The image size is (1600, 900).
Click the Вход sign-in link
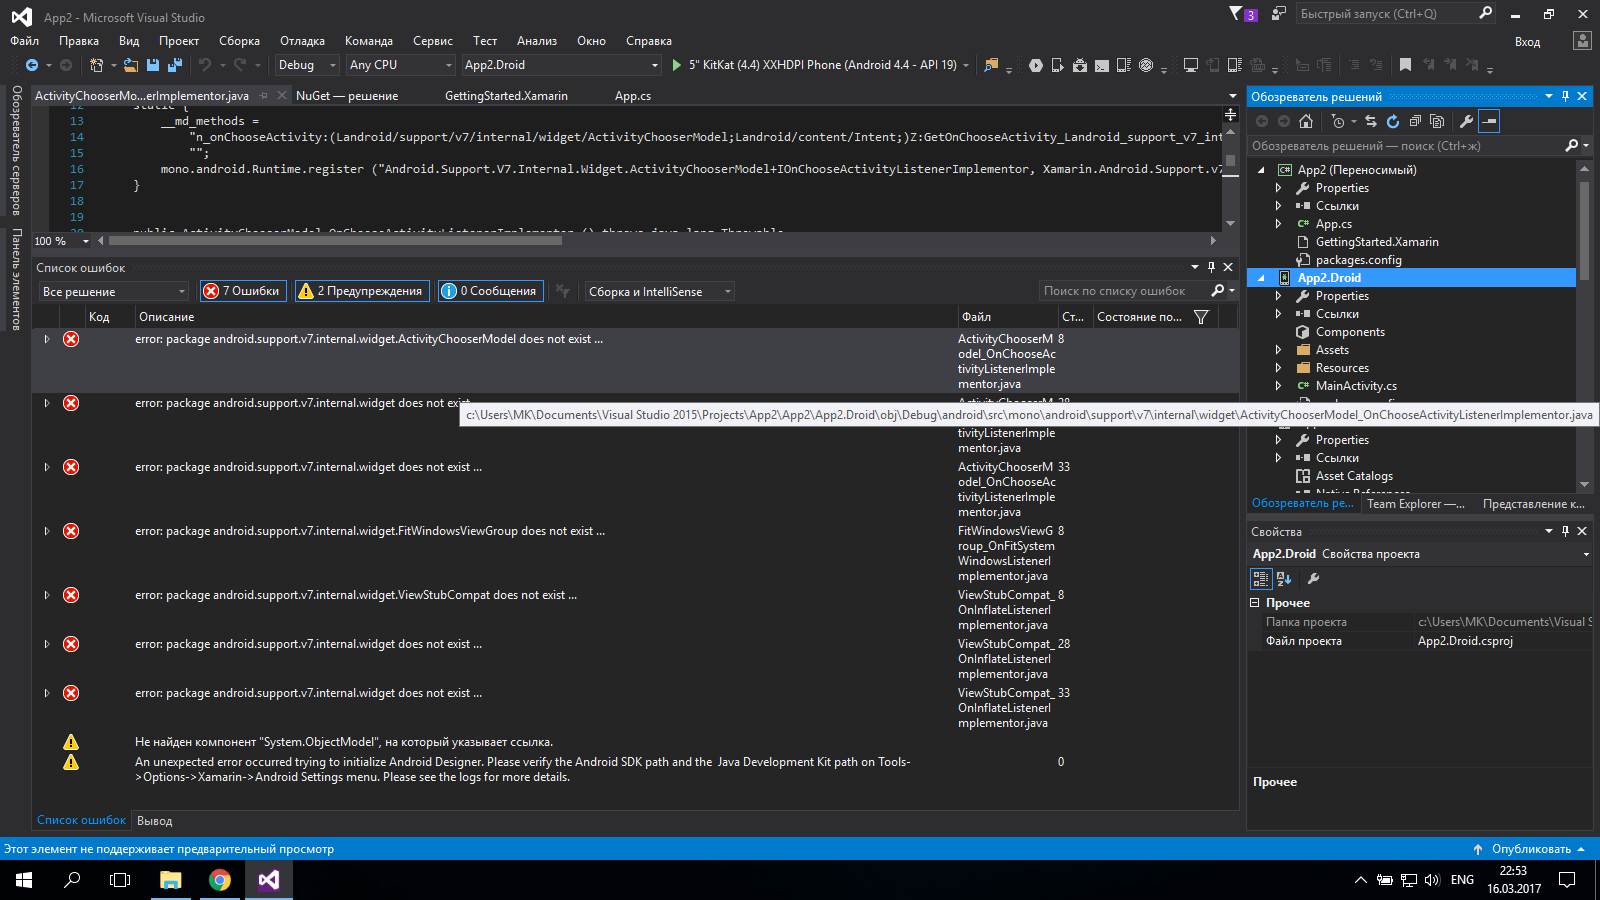click(1527, 42)
